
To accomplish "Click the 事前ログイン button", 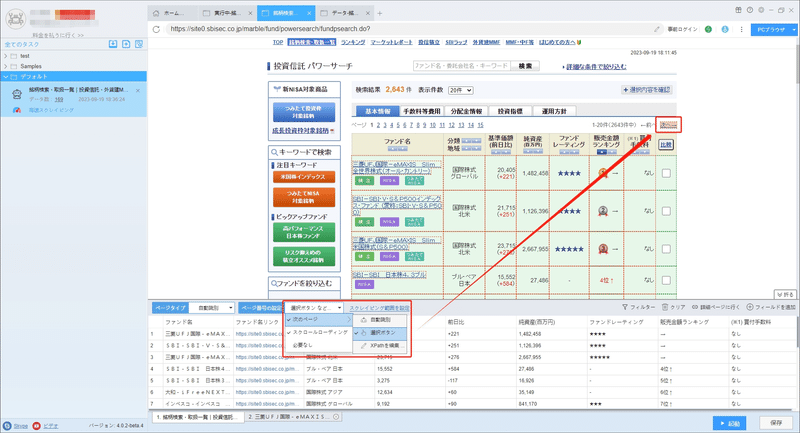I will coord(682,29).
